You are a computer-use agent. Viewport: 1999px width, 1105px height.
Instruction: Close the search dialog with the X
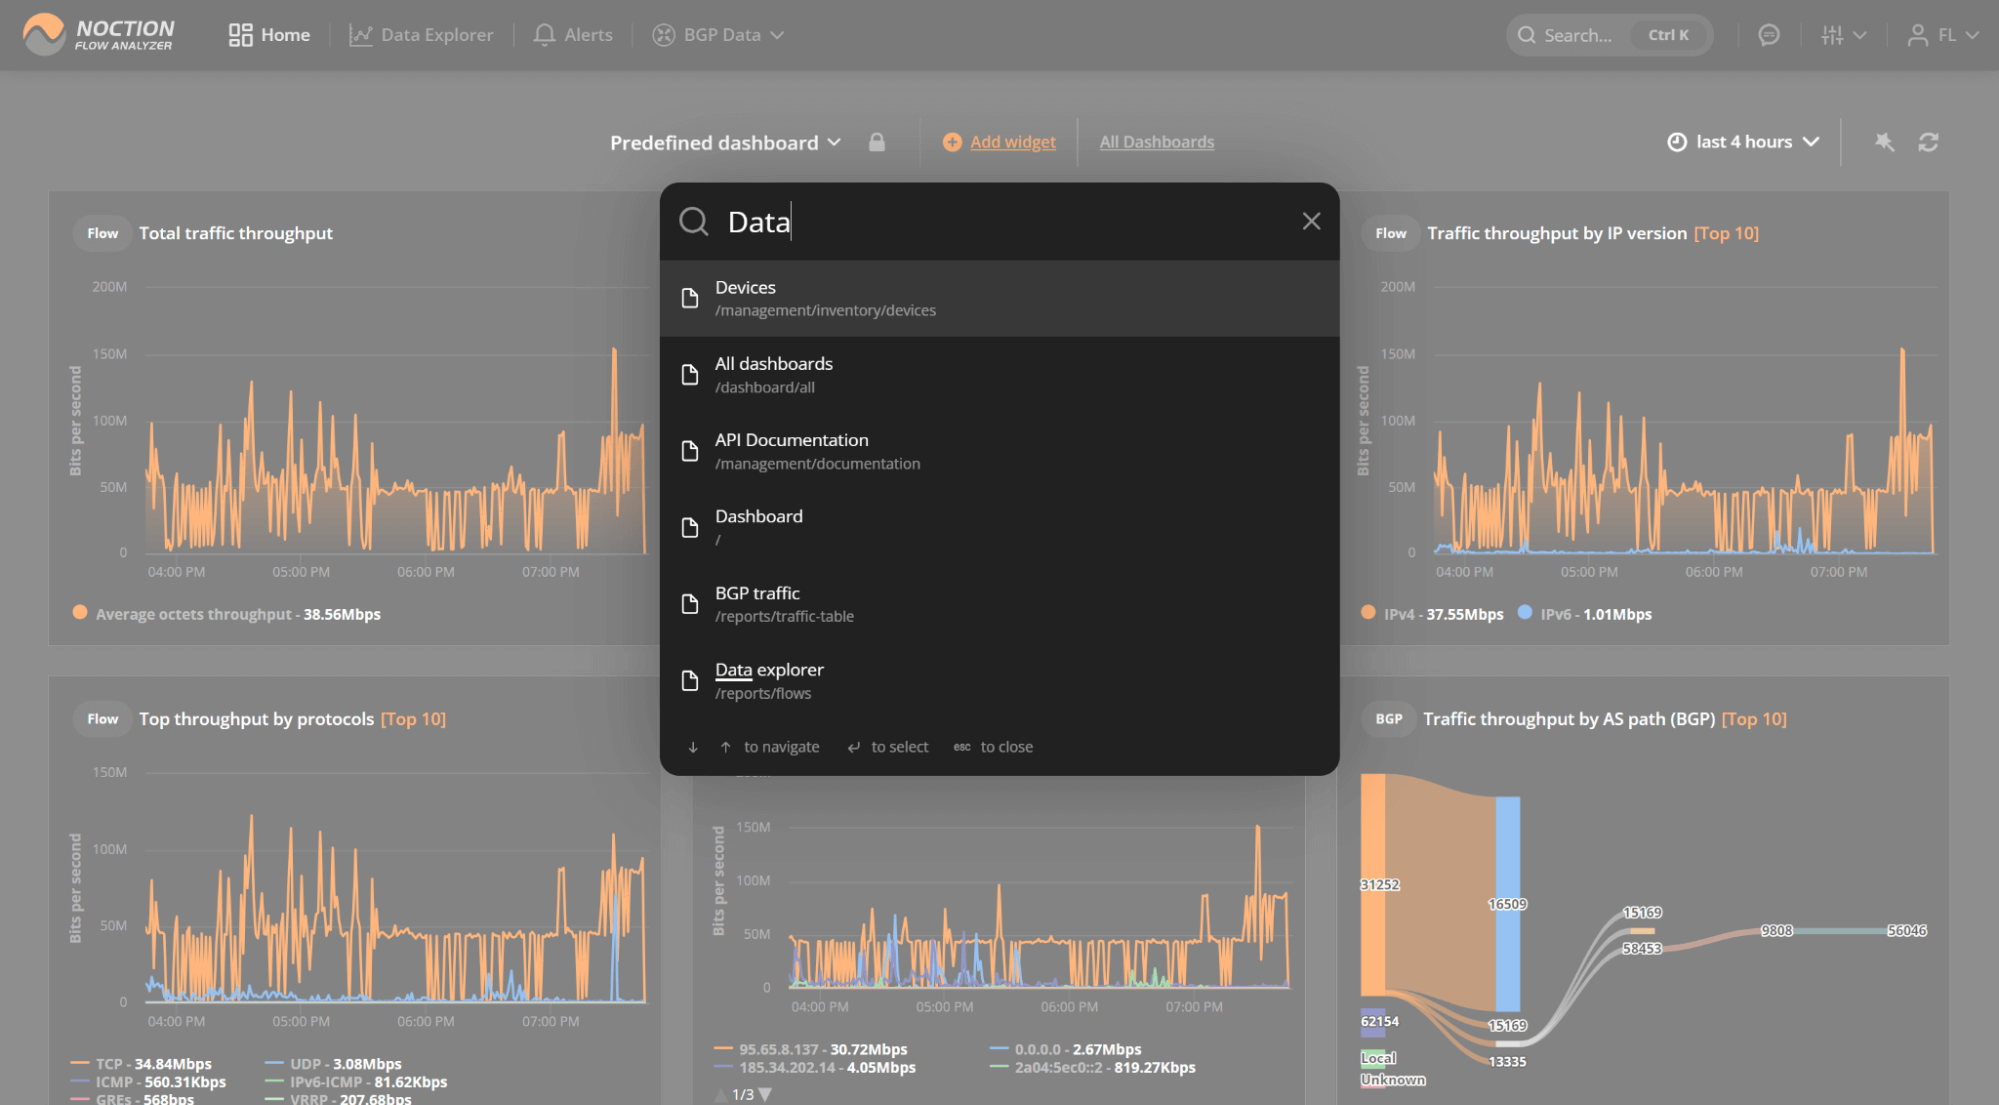pyautogui.click(x=1311, y=221)
